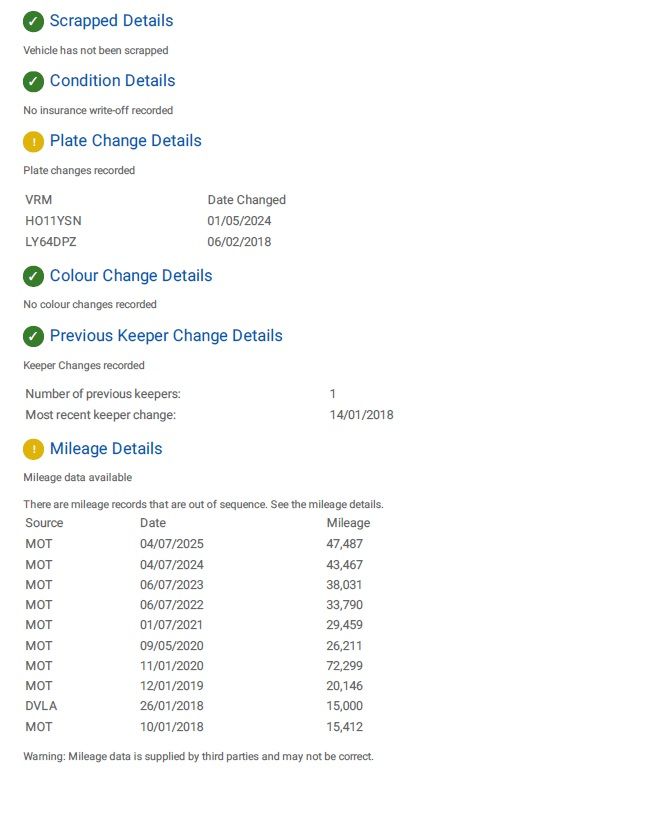Click the Date Changed column header
666x816 pixels.
coord(246,200)
